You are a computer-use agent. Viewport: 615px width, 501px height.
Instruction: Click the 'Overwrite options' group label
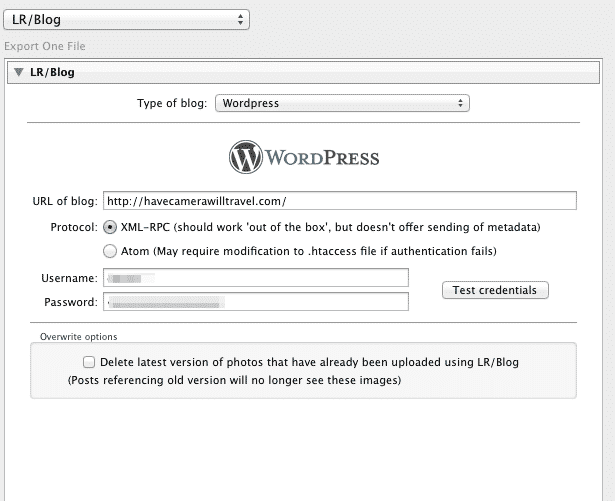click(78, 337)
